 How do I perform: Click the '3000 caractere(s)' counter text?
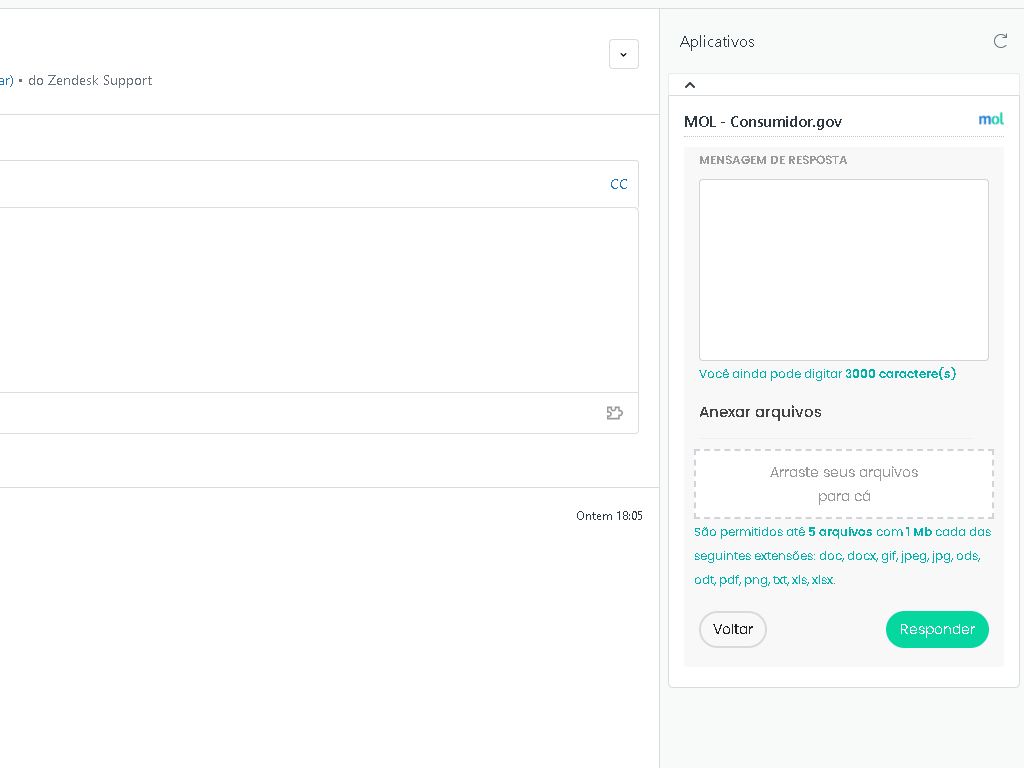pos(900,374)
